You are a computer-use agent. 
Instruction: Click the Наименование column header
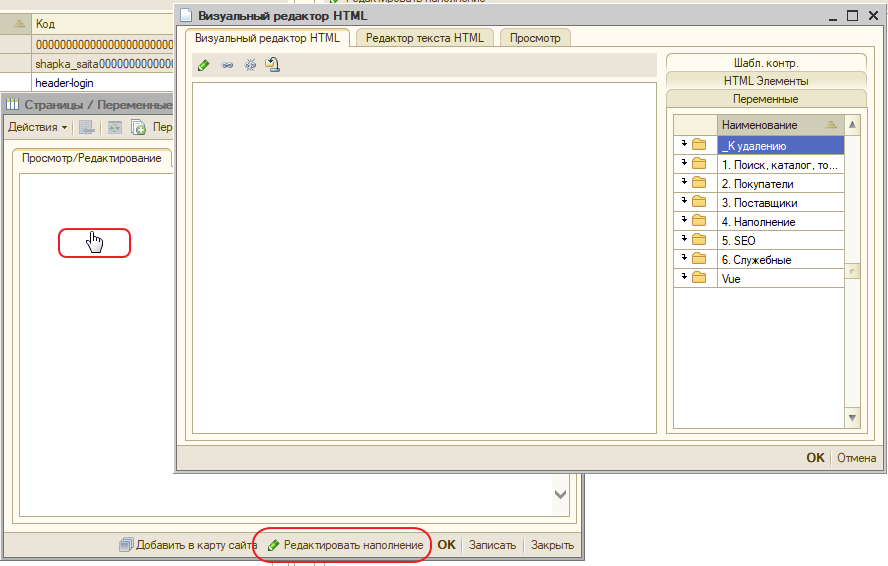780,125
